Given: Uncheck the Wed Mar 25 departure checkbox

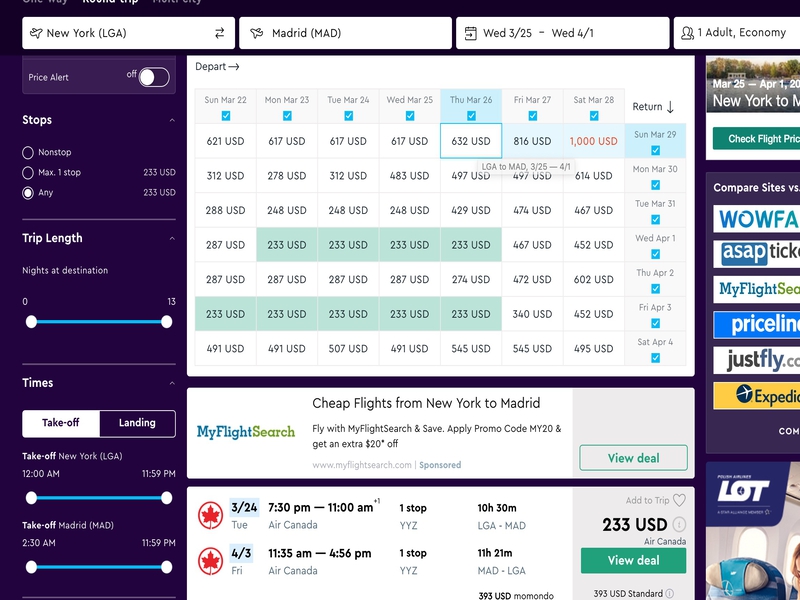Looking at the screenshot, I should tap(410, 116).
